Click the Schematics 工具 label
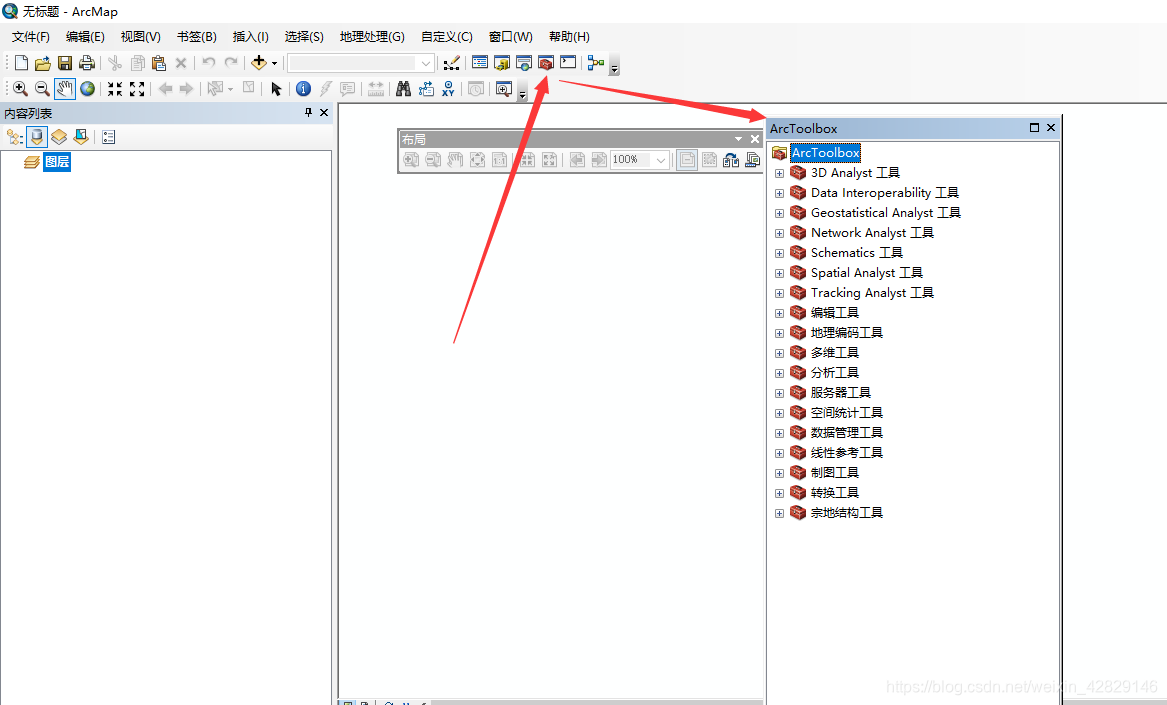This screenshot has height=705, width=1167. coord(857,253)
